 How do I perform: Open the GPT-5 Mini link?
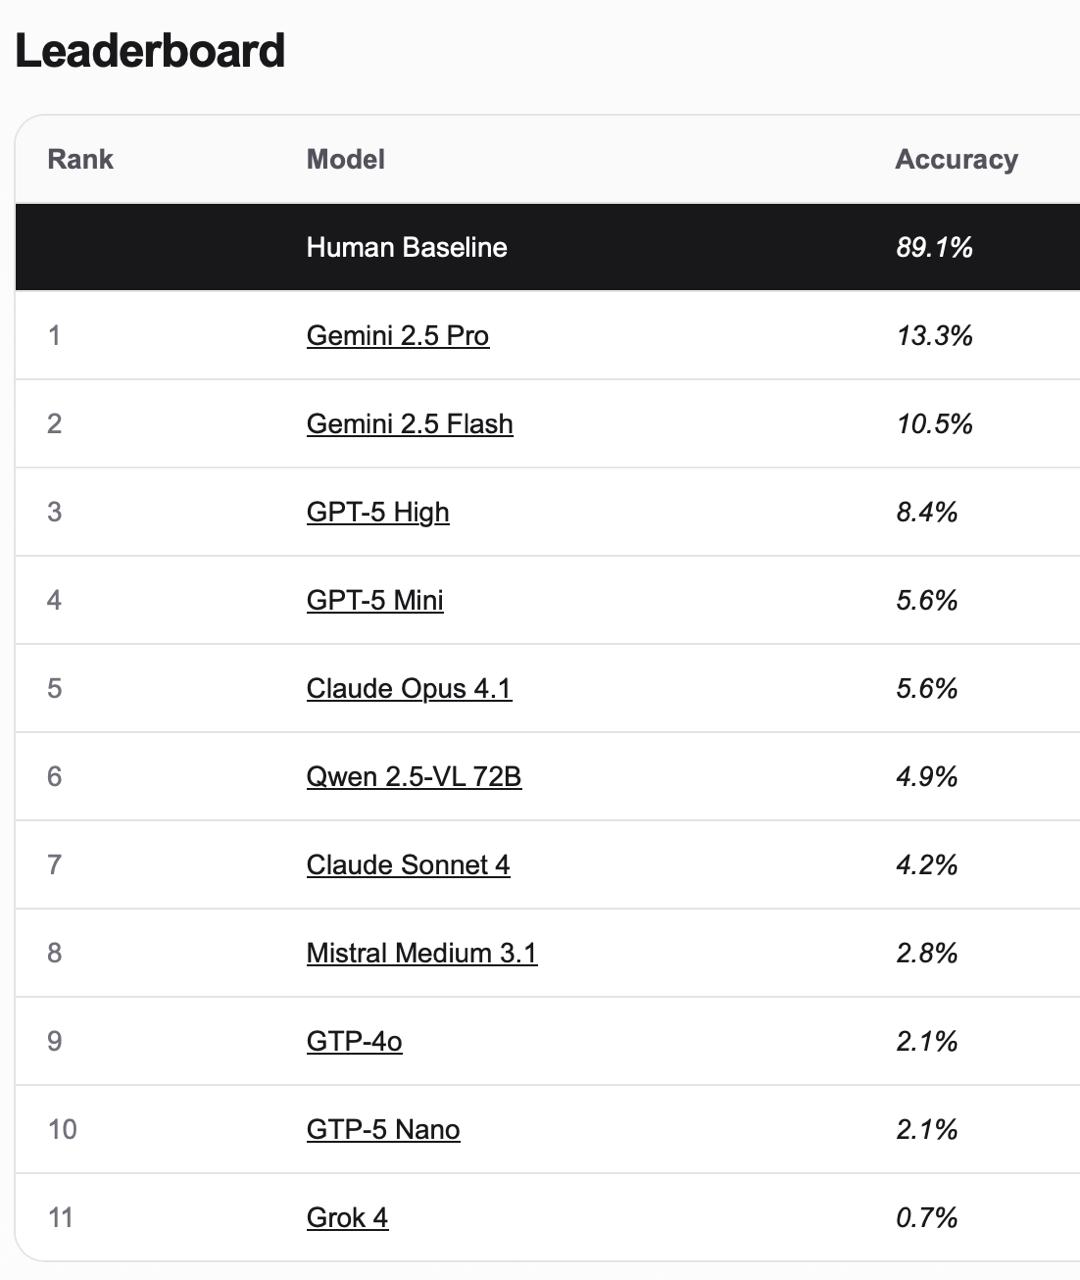374,600
